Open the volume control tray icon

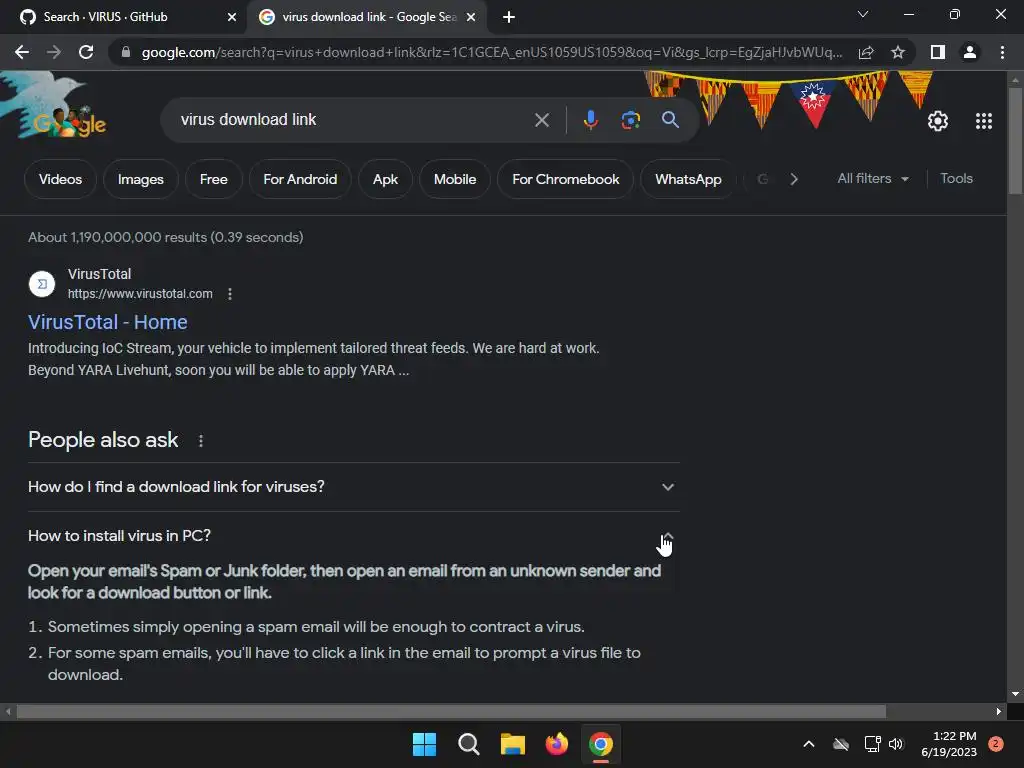tap(896, 744)
